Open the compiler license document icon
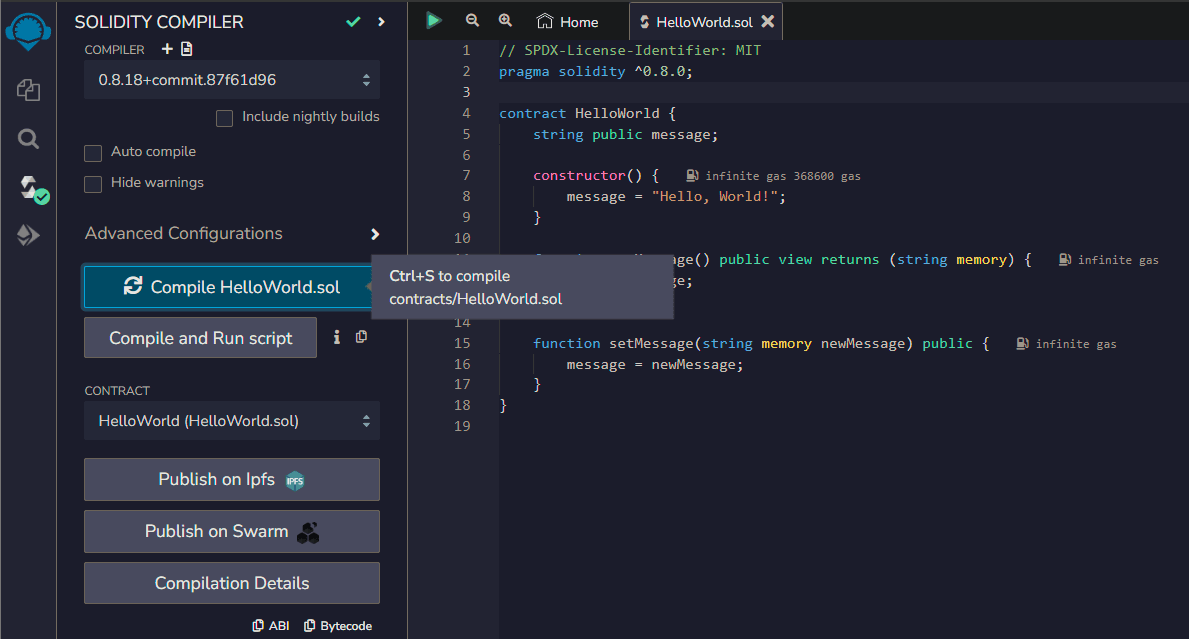1189x639 pixels. [x=187, y=49]
